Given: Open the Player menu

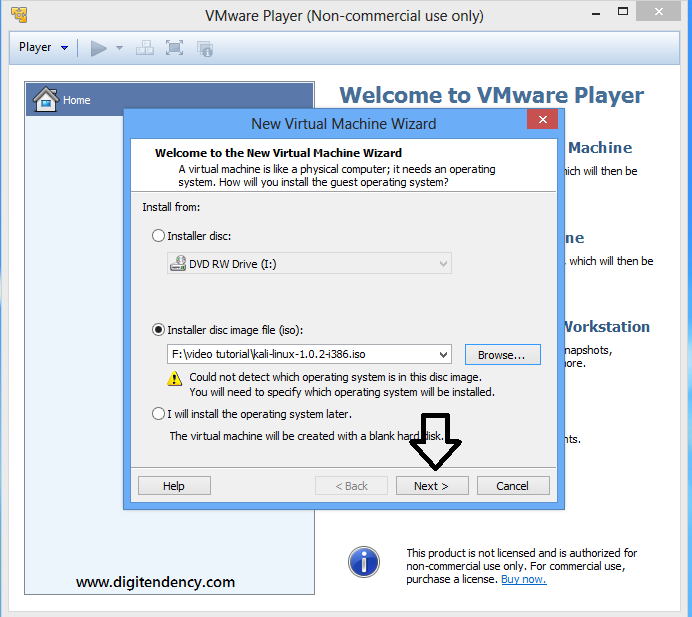Looking at the screenshot, I should 43,47.
